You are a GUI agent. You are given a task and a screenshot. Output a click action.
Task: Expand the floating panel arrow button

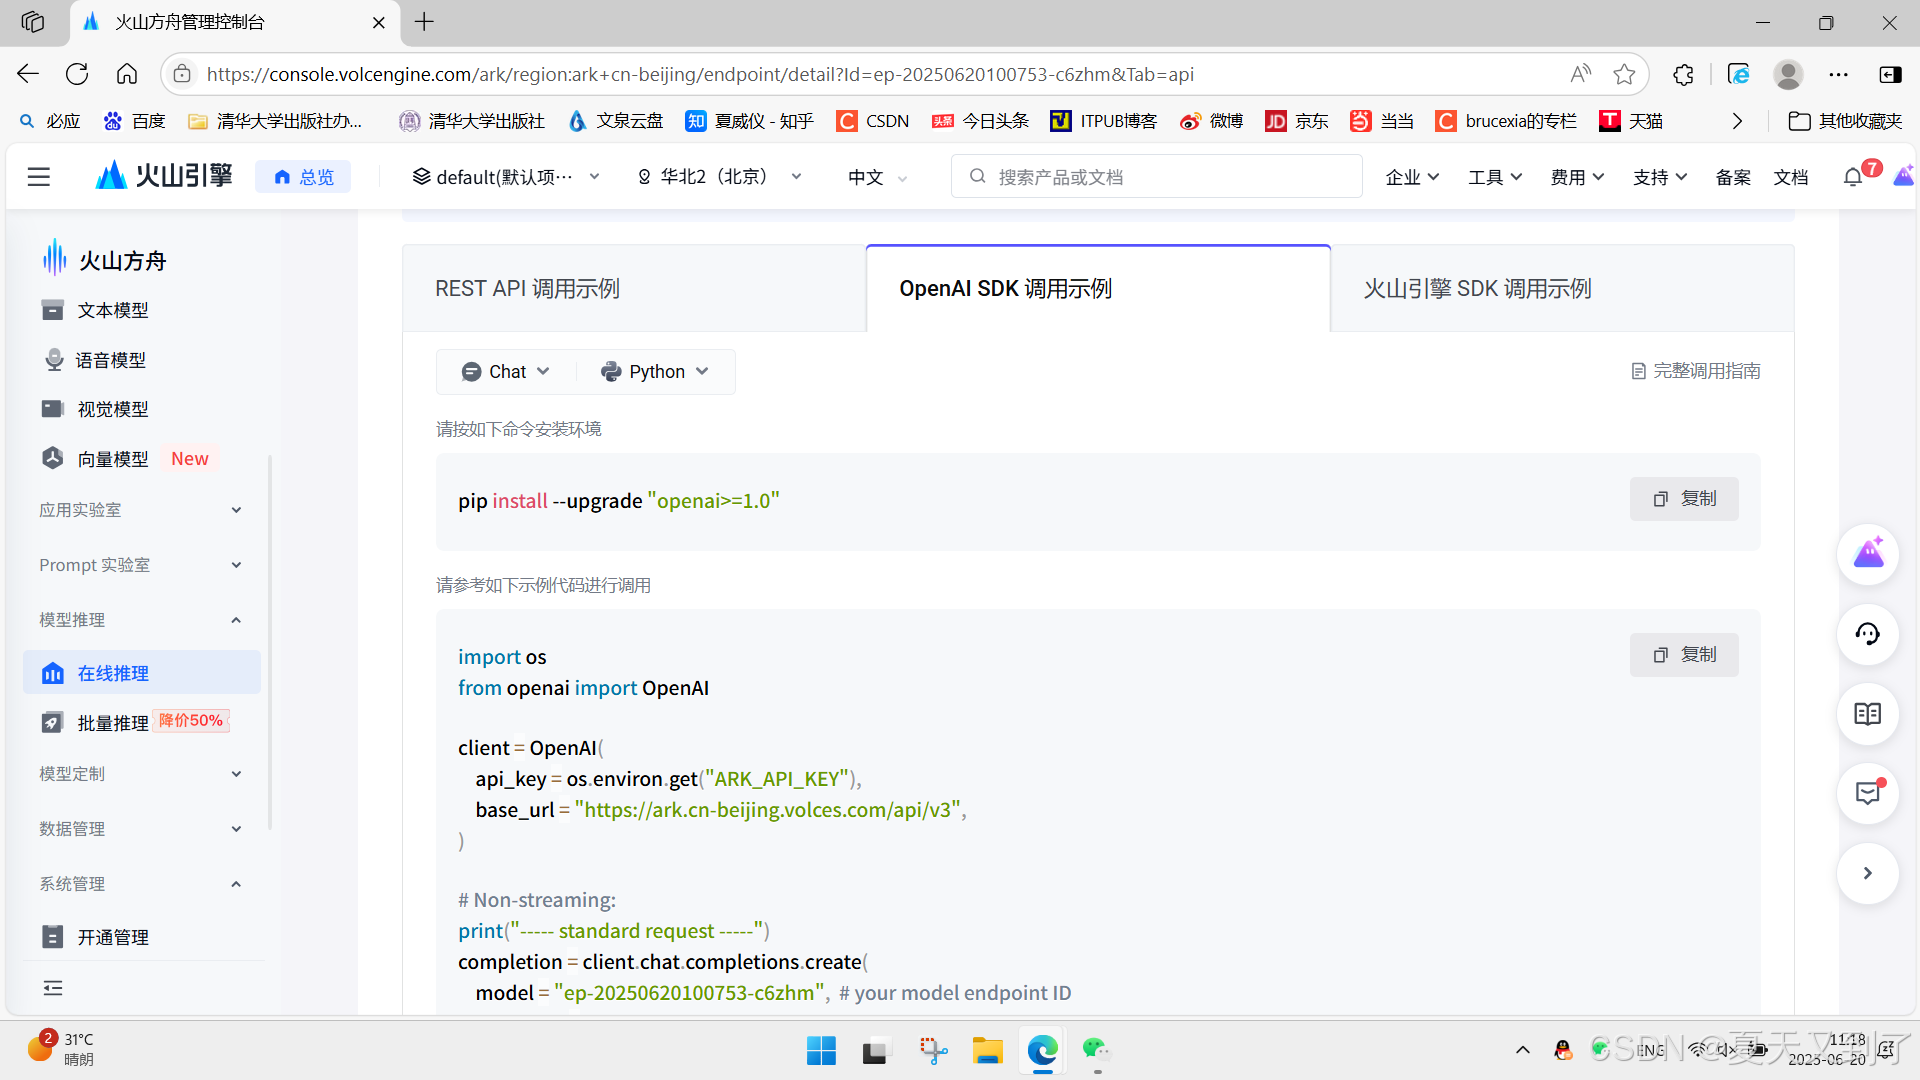click(x=1867, y=874)
